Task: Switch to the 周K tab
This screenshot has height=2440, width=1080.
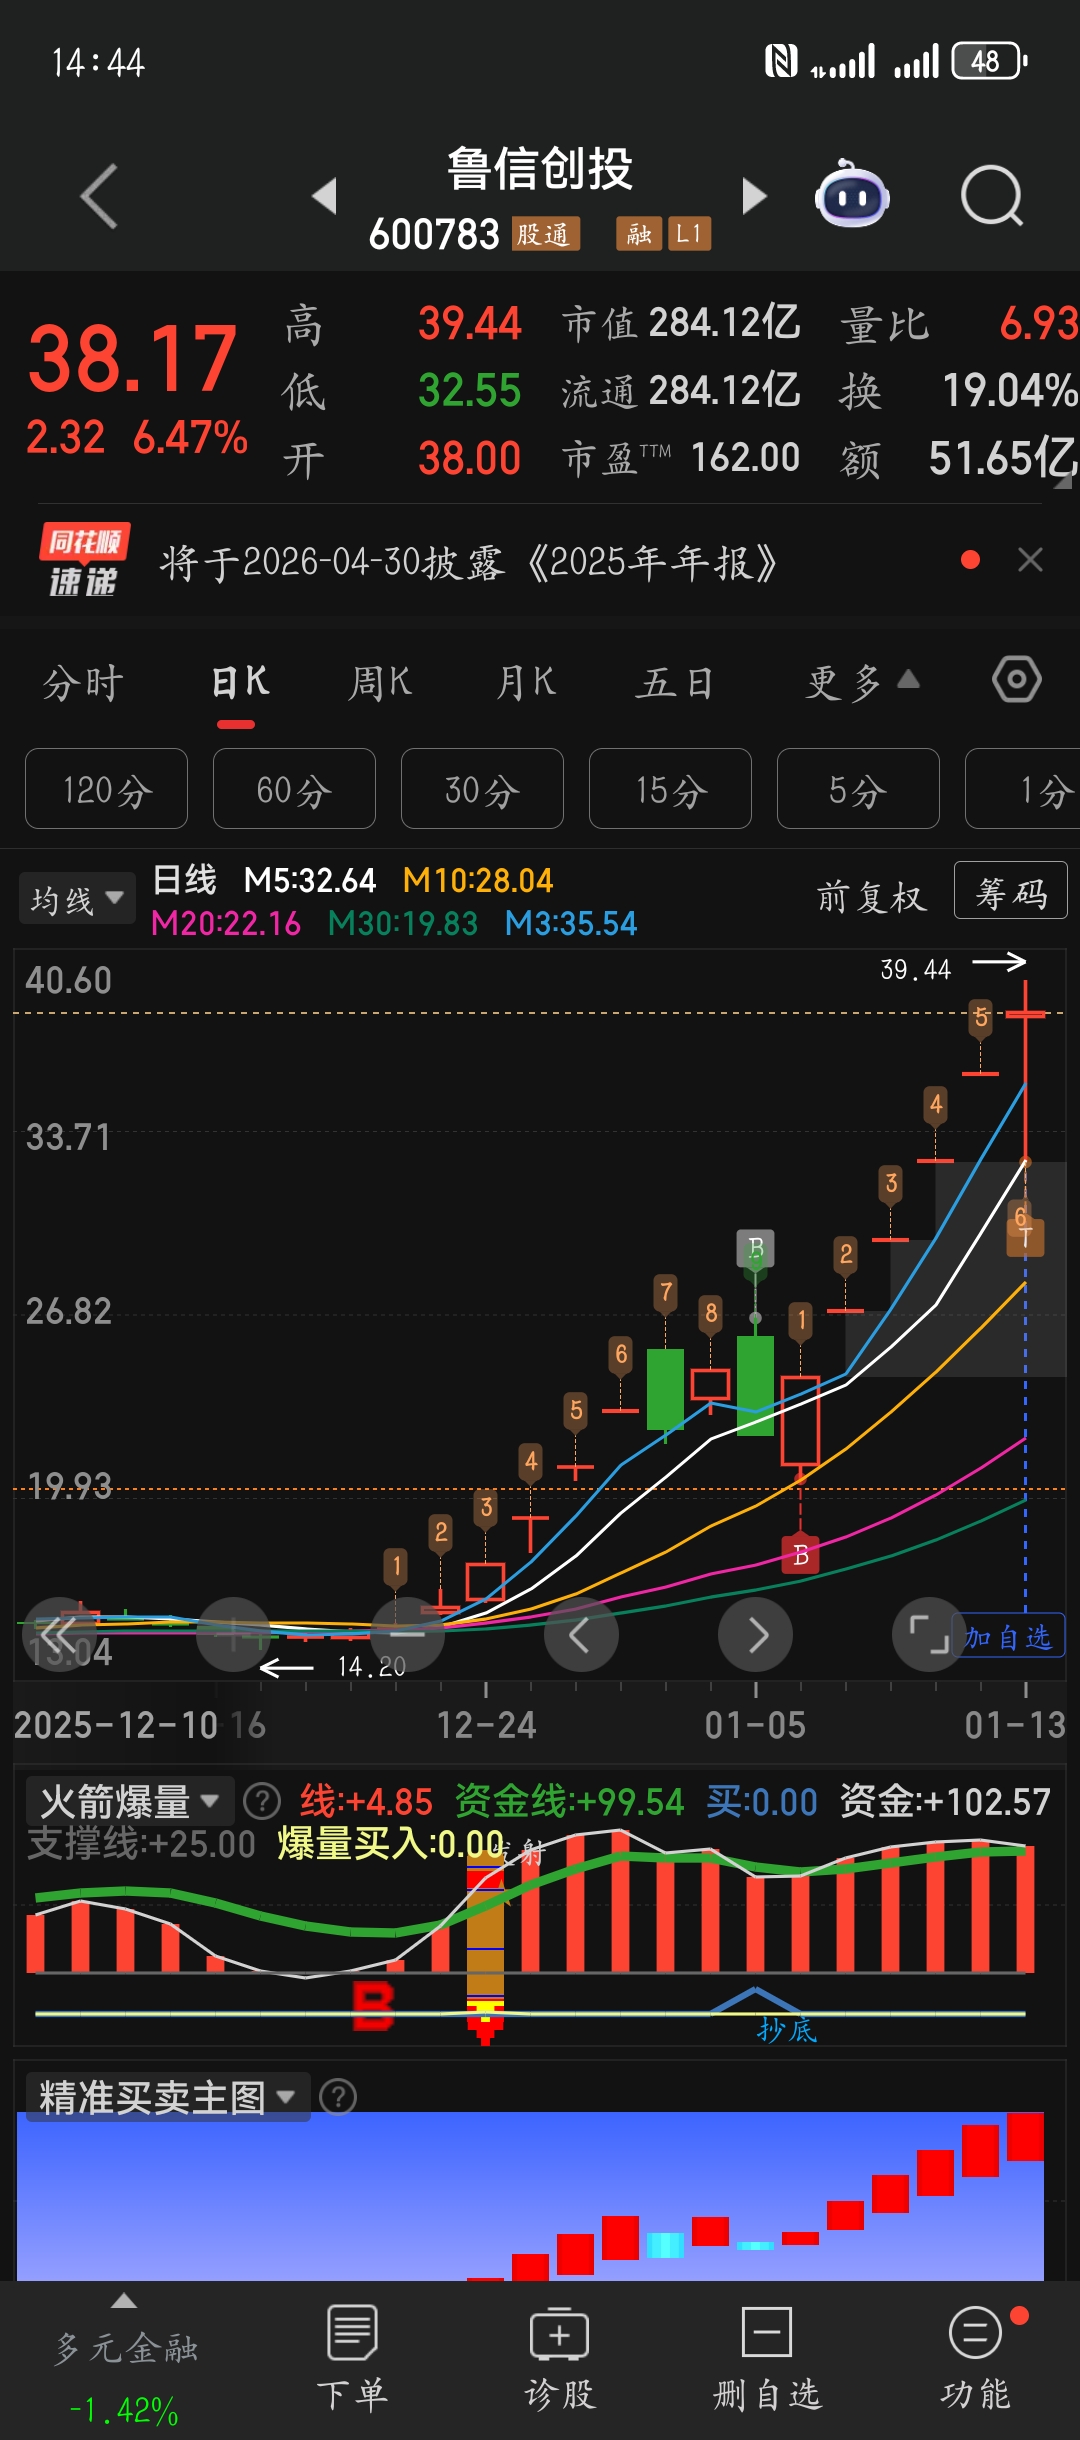Action: [x=380, y=683]
